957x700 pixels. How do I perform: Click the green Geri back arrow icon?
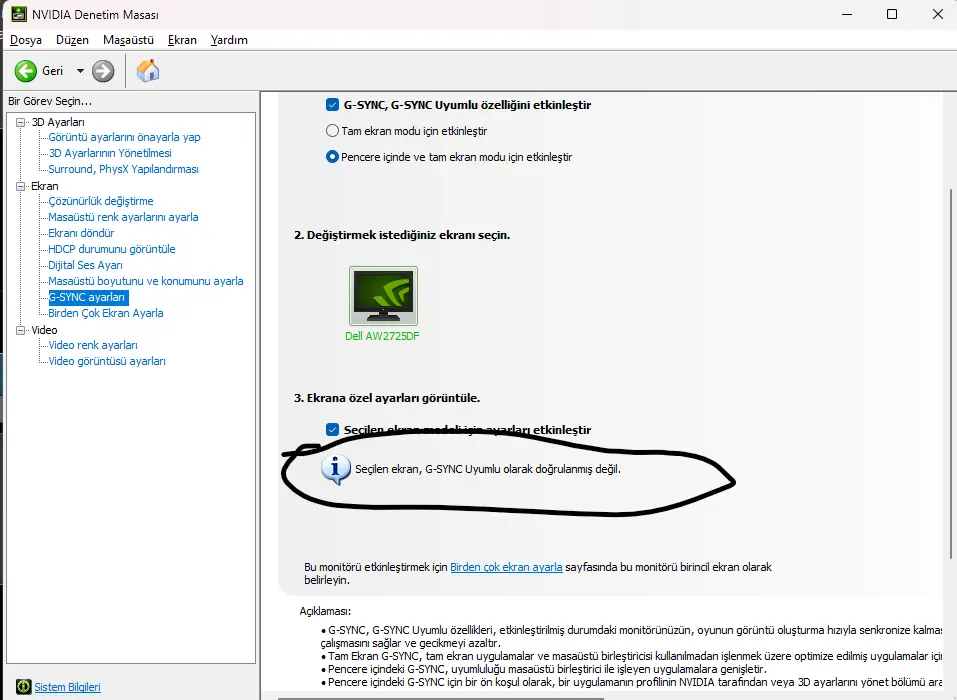point(26,71)
